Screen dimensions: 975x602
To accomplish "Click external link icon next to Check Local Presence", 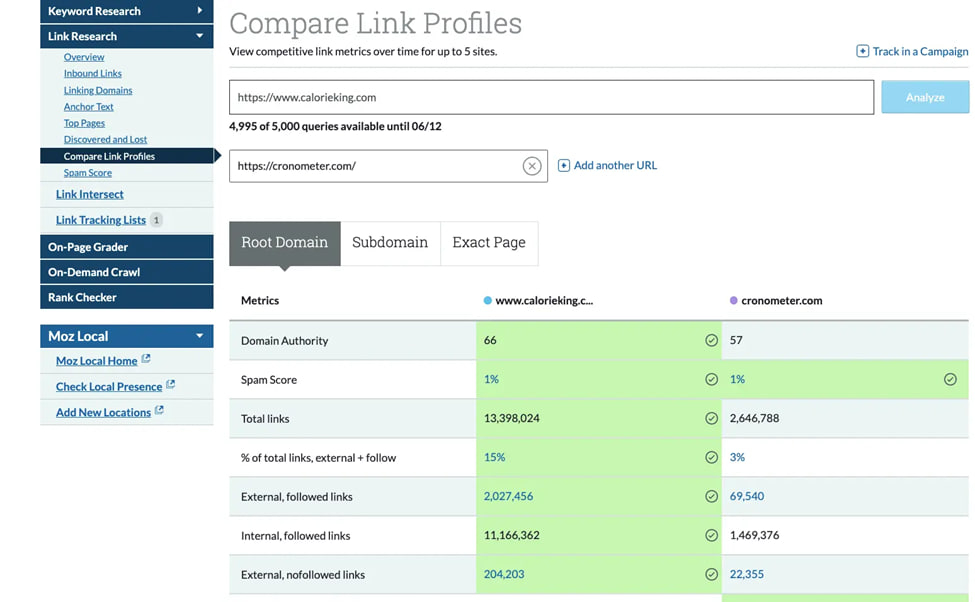I will tap(170, 385).
